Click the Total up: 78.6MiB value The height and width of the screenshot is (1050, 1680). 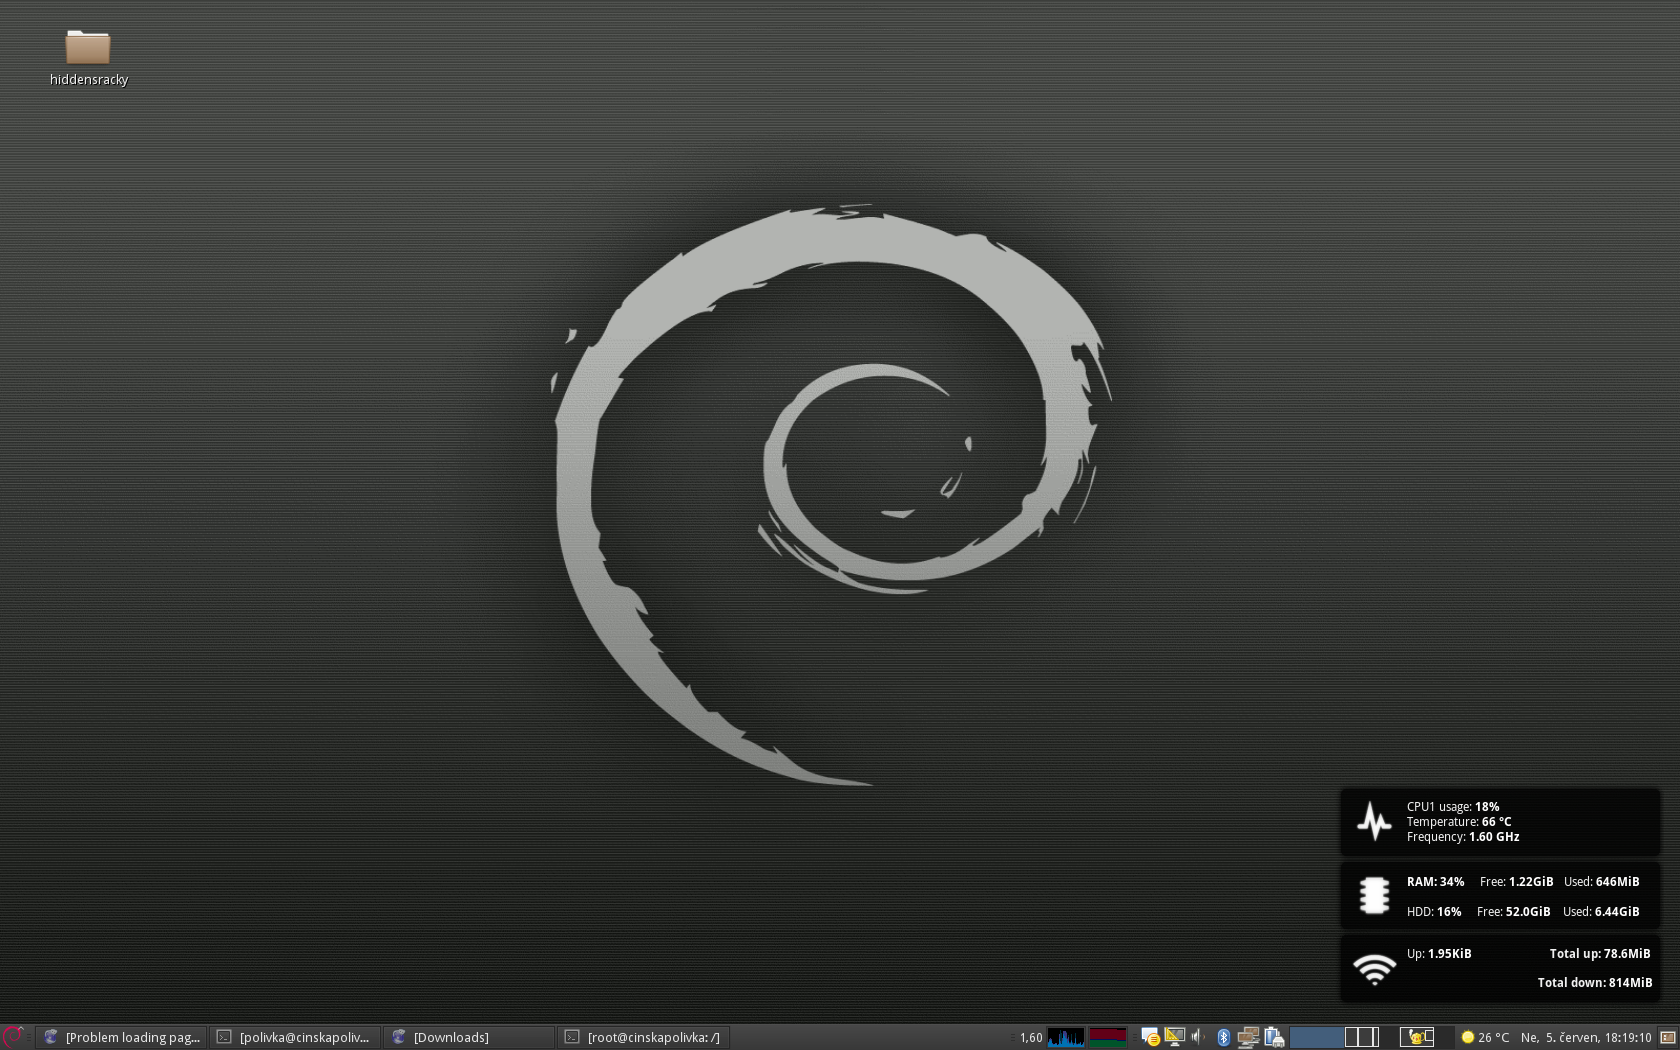point(1600,954)
